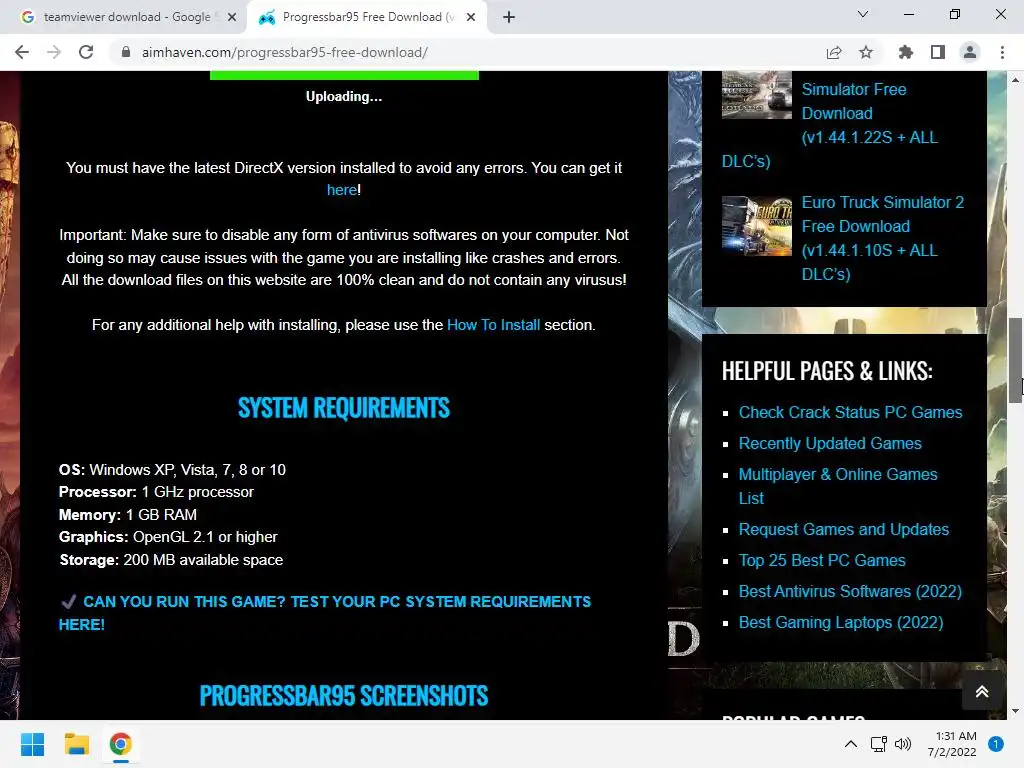Screen dimensions: 1024x768
Task: Open Top 25 Best PC Games
Action: [x=822, y=560]
